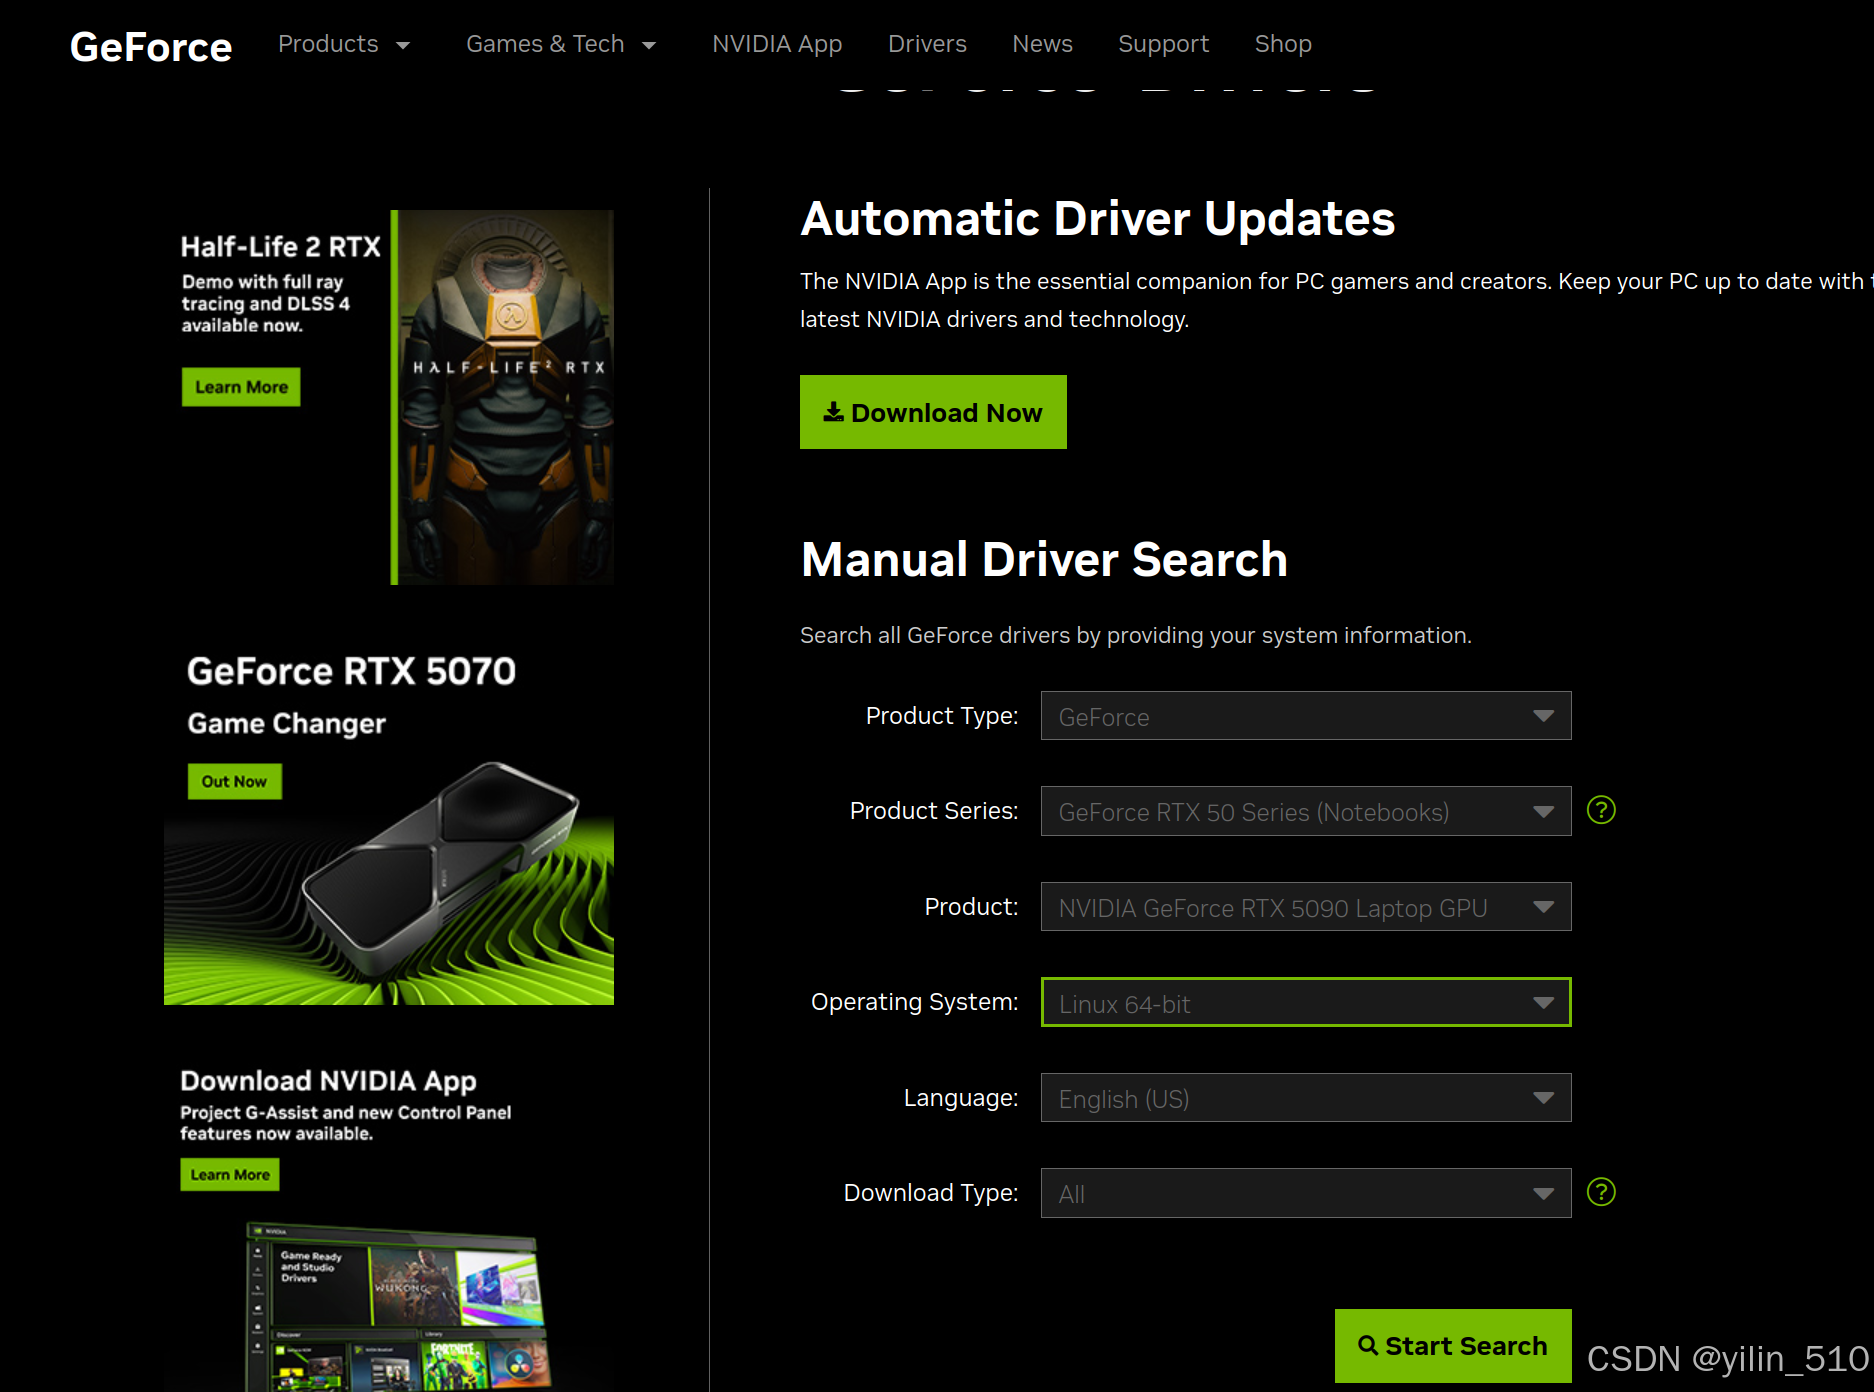Image resolution: width=1874 pixels, height=1392 pixels.
Task: Open the Support nav item
Action: click(x=1163, y=44)
